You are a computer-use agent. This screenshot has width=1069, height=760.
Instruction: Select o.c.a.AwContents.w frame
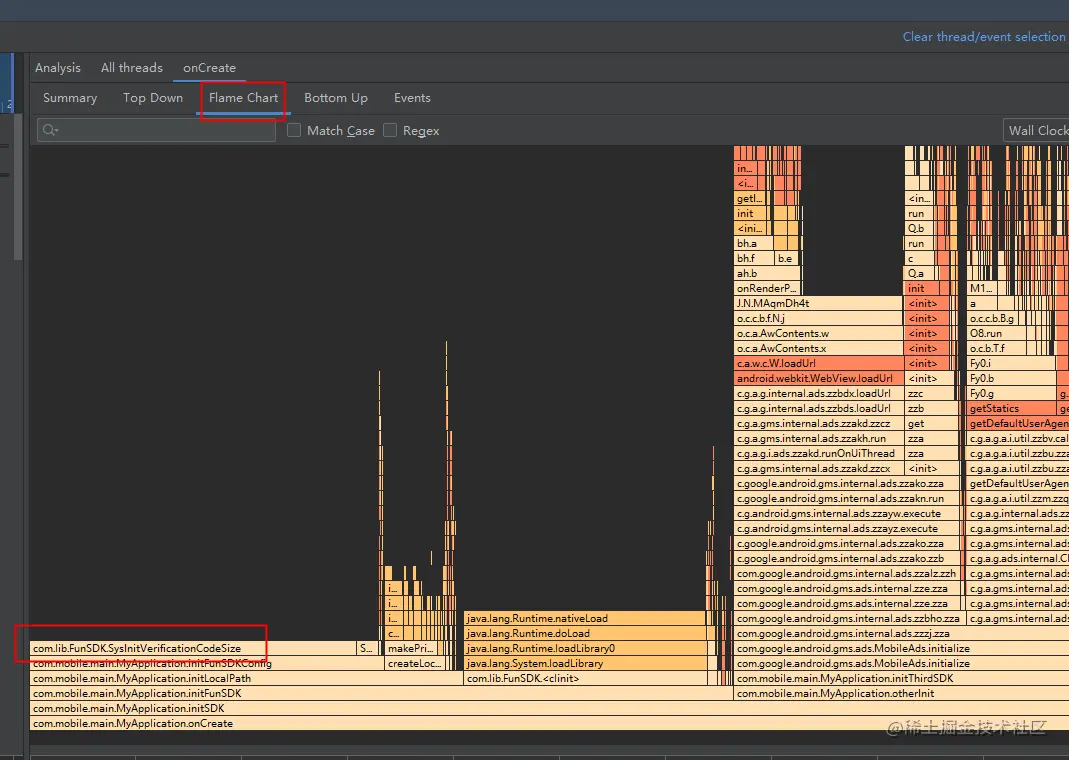pos(818,333)
